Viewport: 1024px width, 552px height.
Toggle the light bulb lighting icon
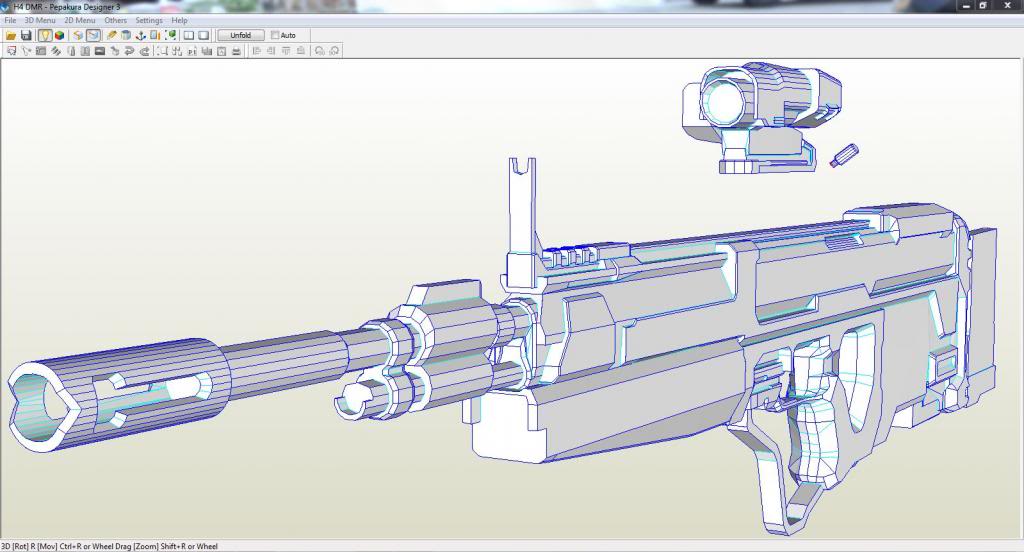point(44,35)
